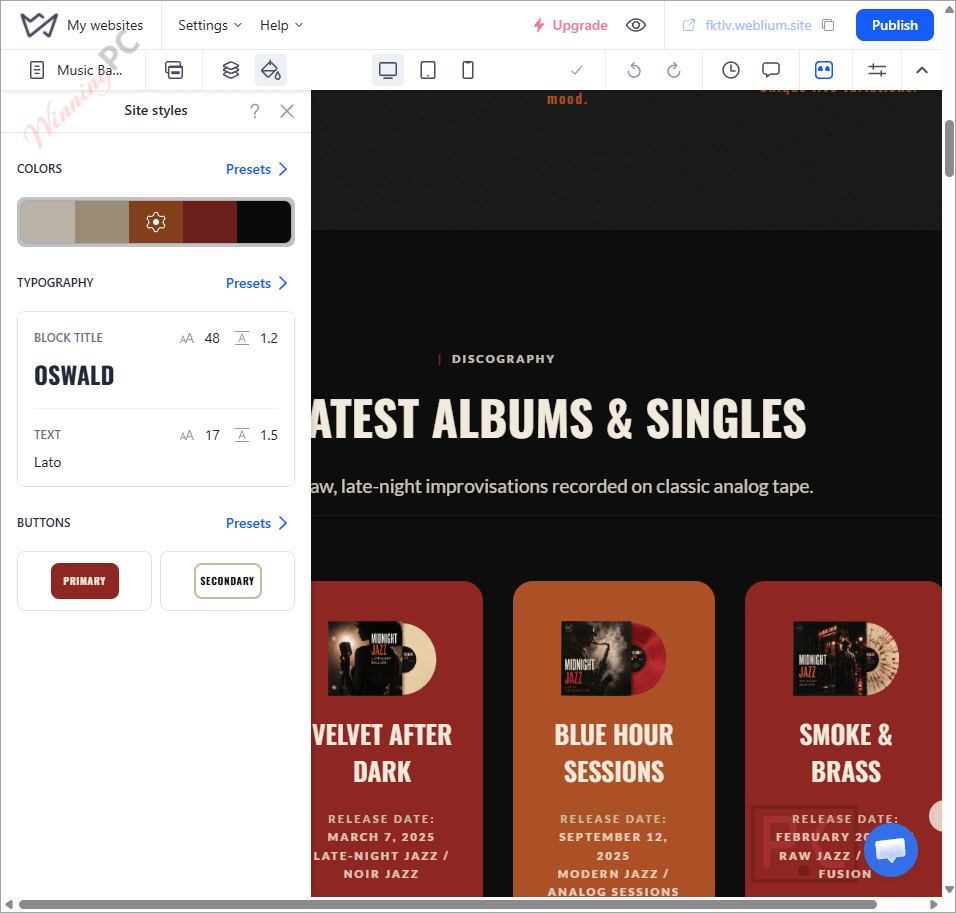Click the Publish button
Screen dimensions: 956x913
894,25
